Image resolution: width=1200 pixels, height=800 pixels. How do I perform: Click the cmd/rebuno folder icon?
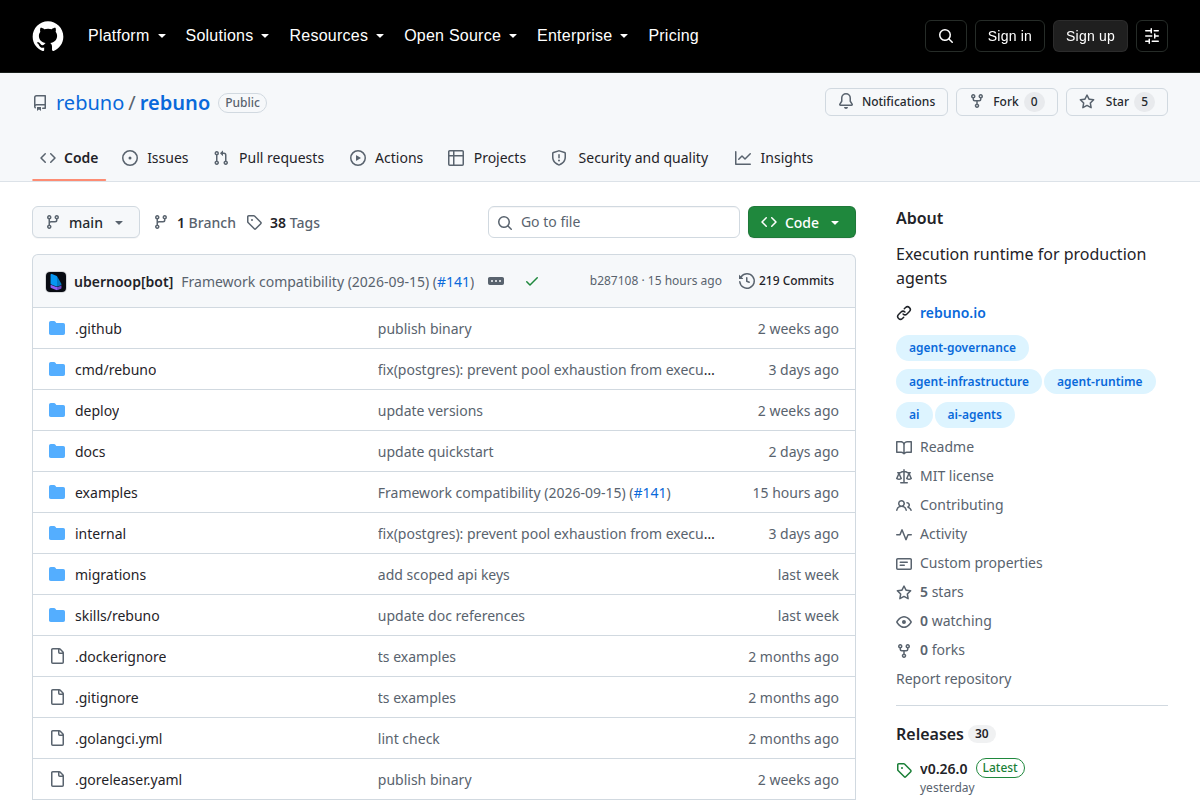tap(57, 370)
